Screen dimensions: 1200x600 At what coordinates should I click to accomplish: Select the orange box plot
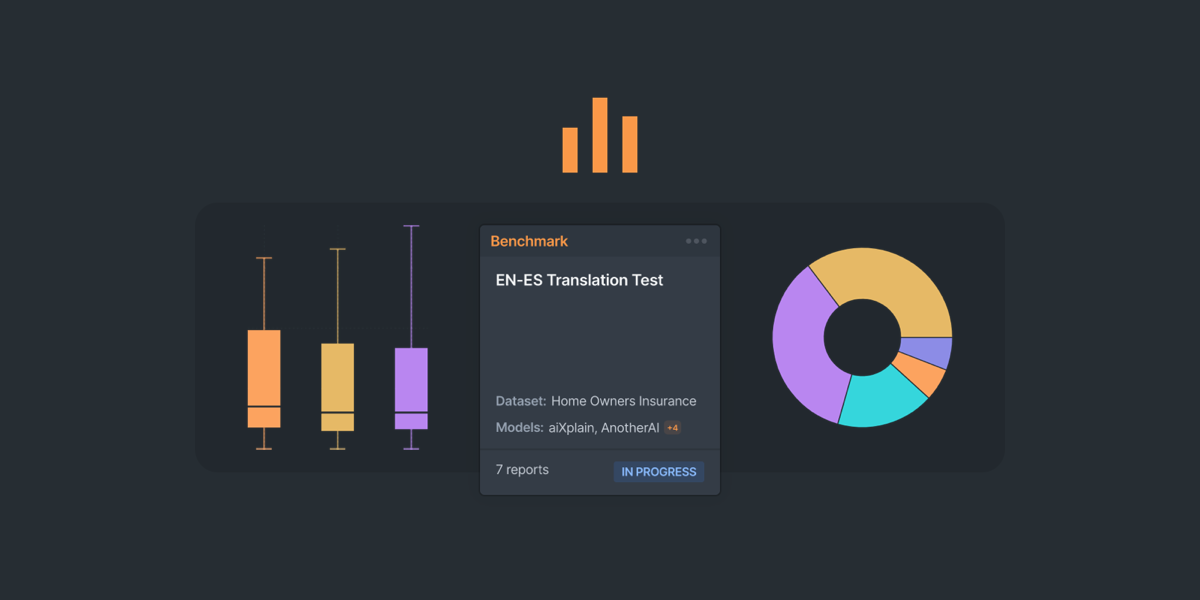click(x=264, y=378)
